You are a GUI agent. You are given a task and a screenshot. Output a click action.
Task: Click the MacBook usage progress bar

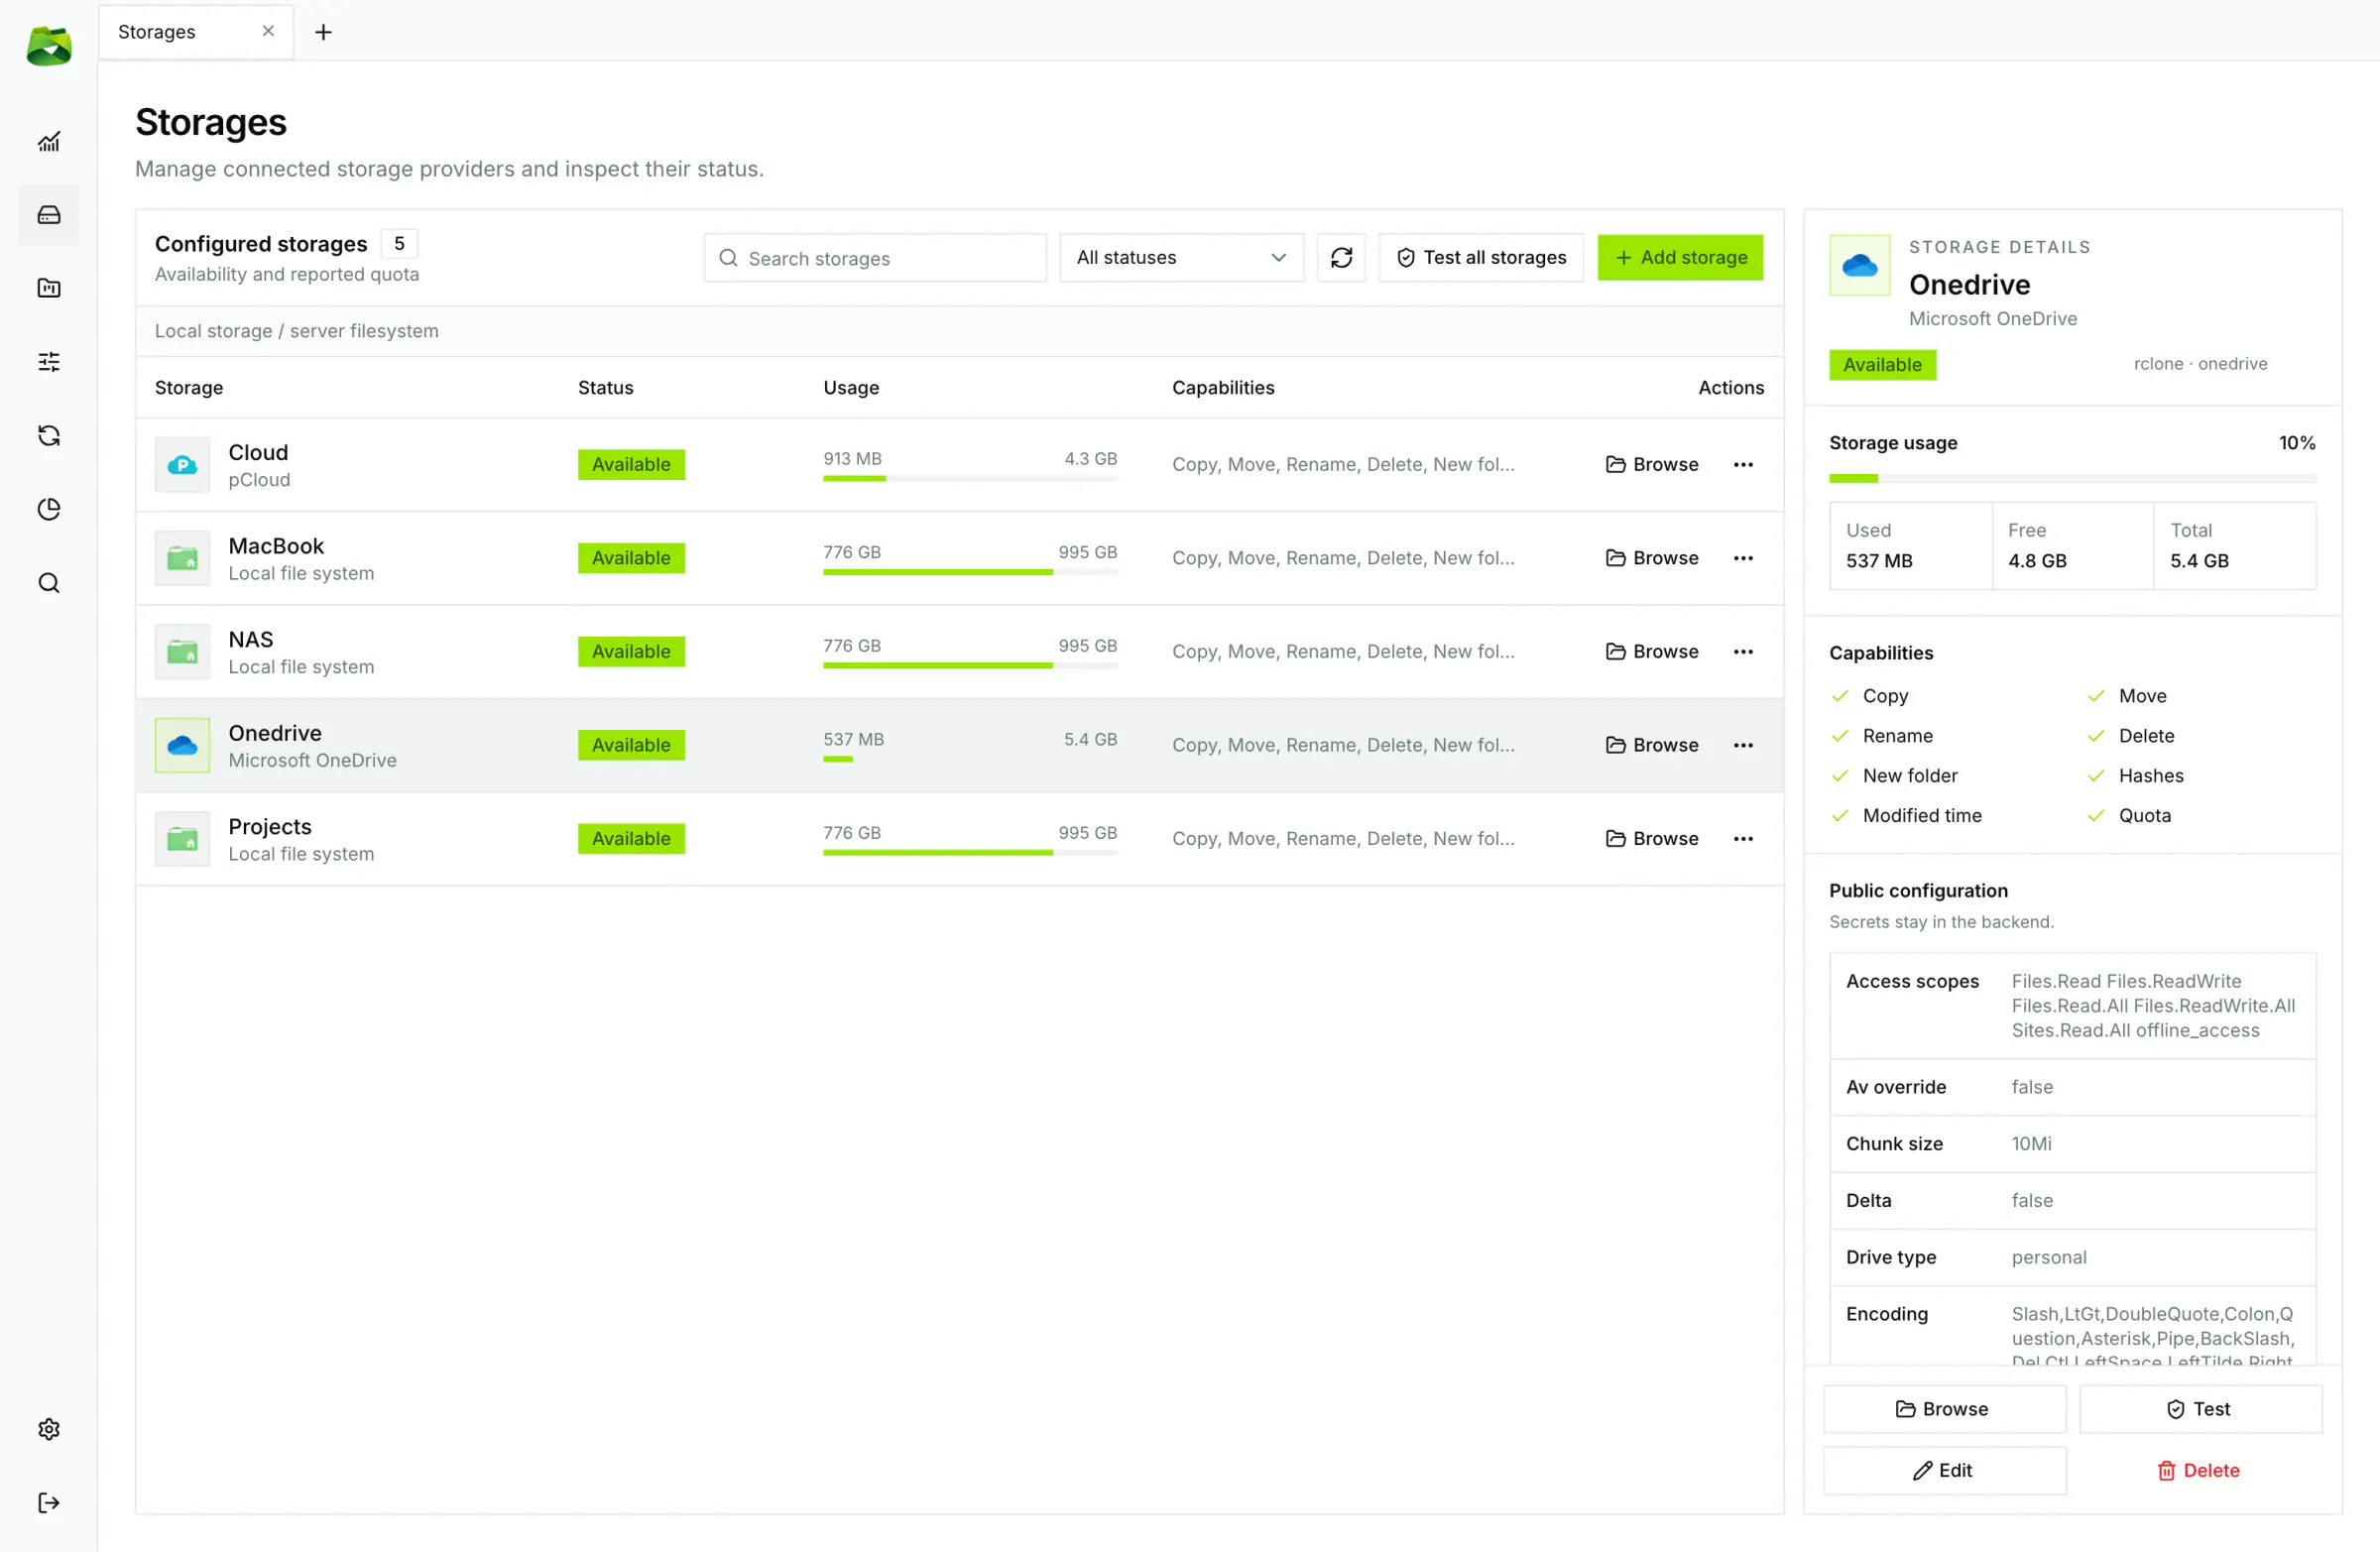(970, 572)
